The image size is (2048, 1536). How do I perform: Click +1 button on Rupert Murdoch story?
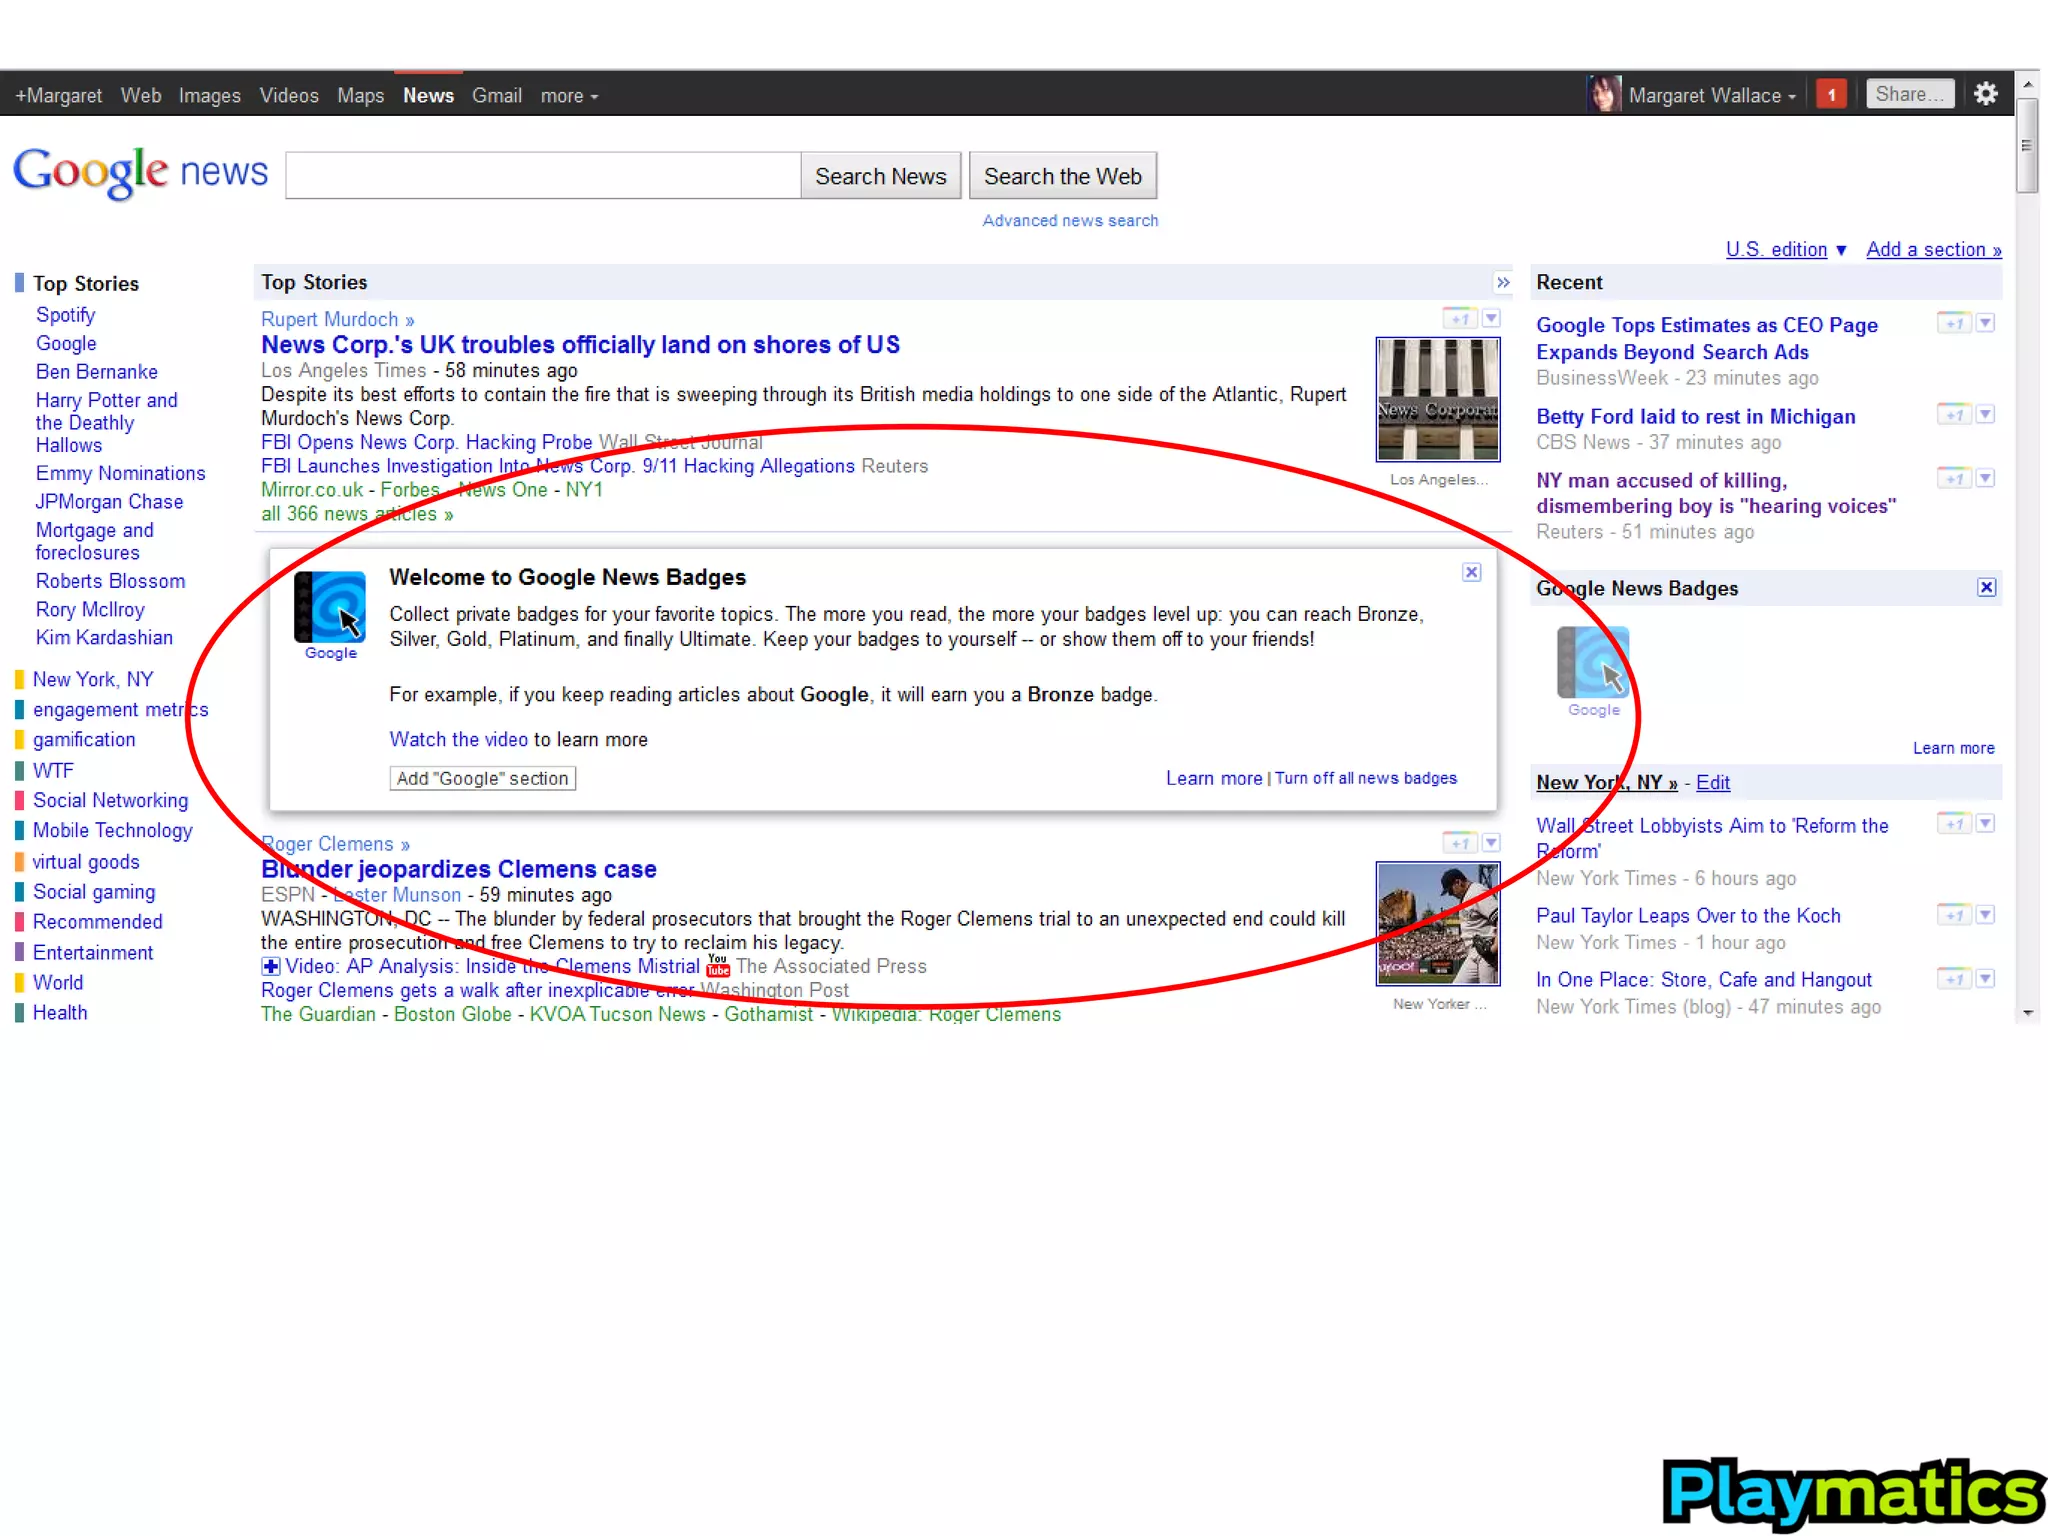pos(1460,319)
